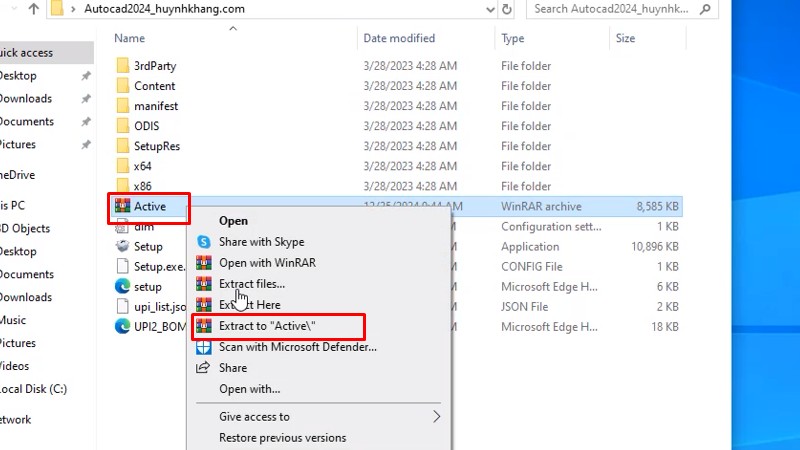
Task: Sort by the Name column header
Action: pos(130,38)
